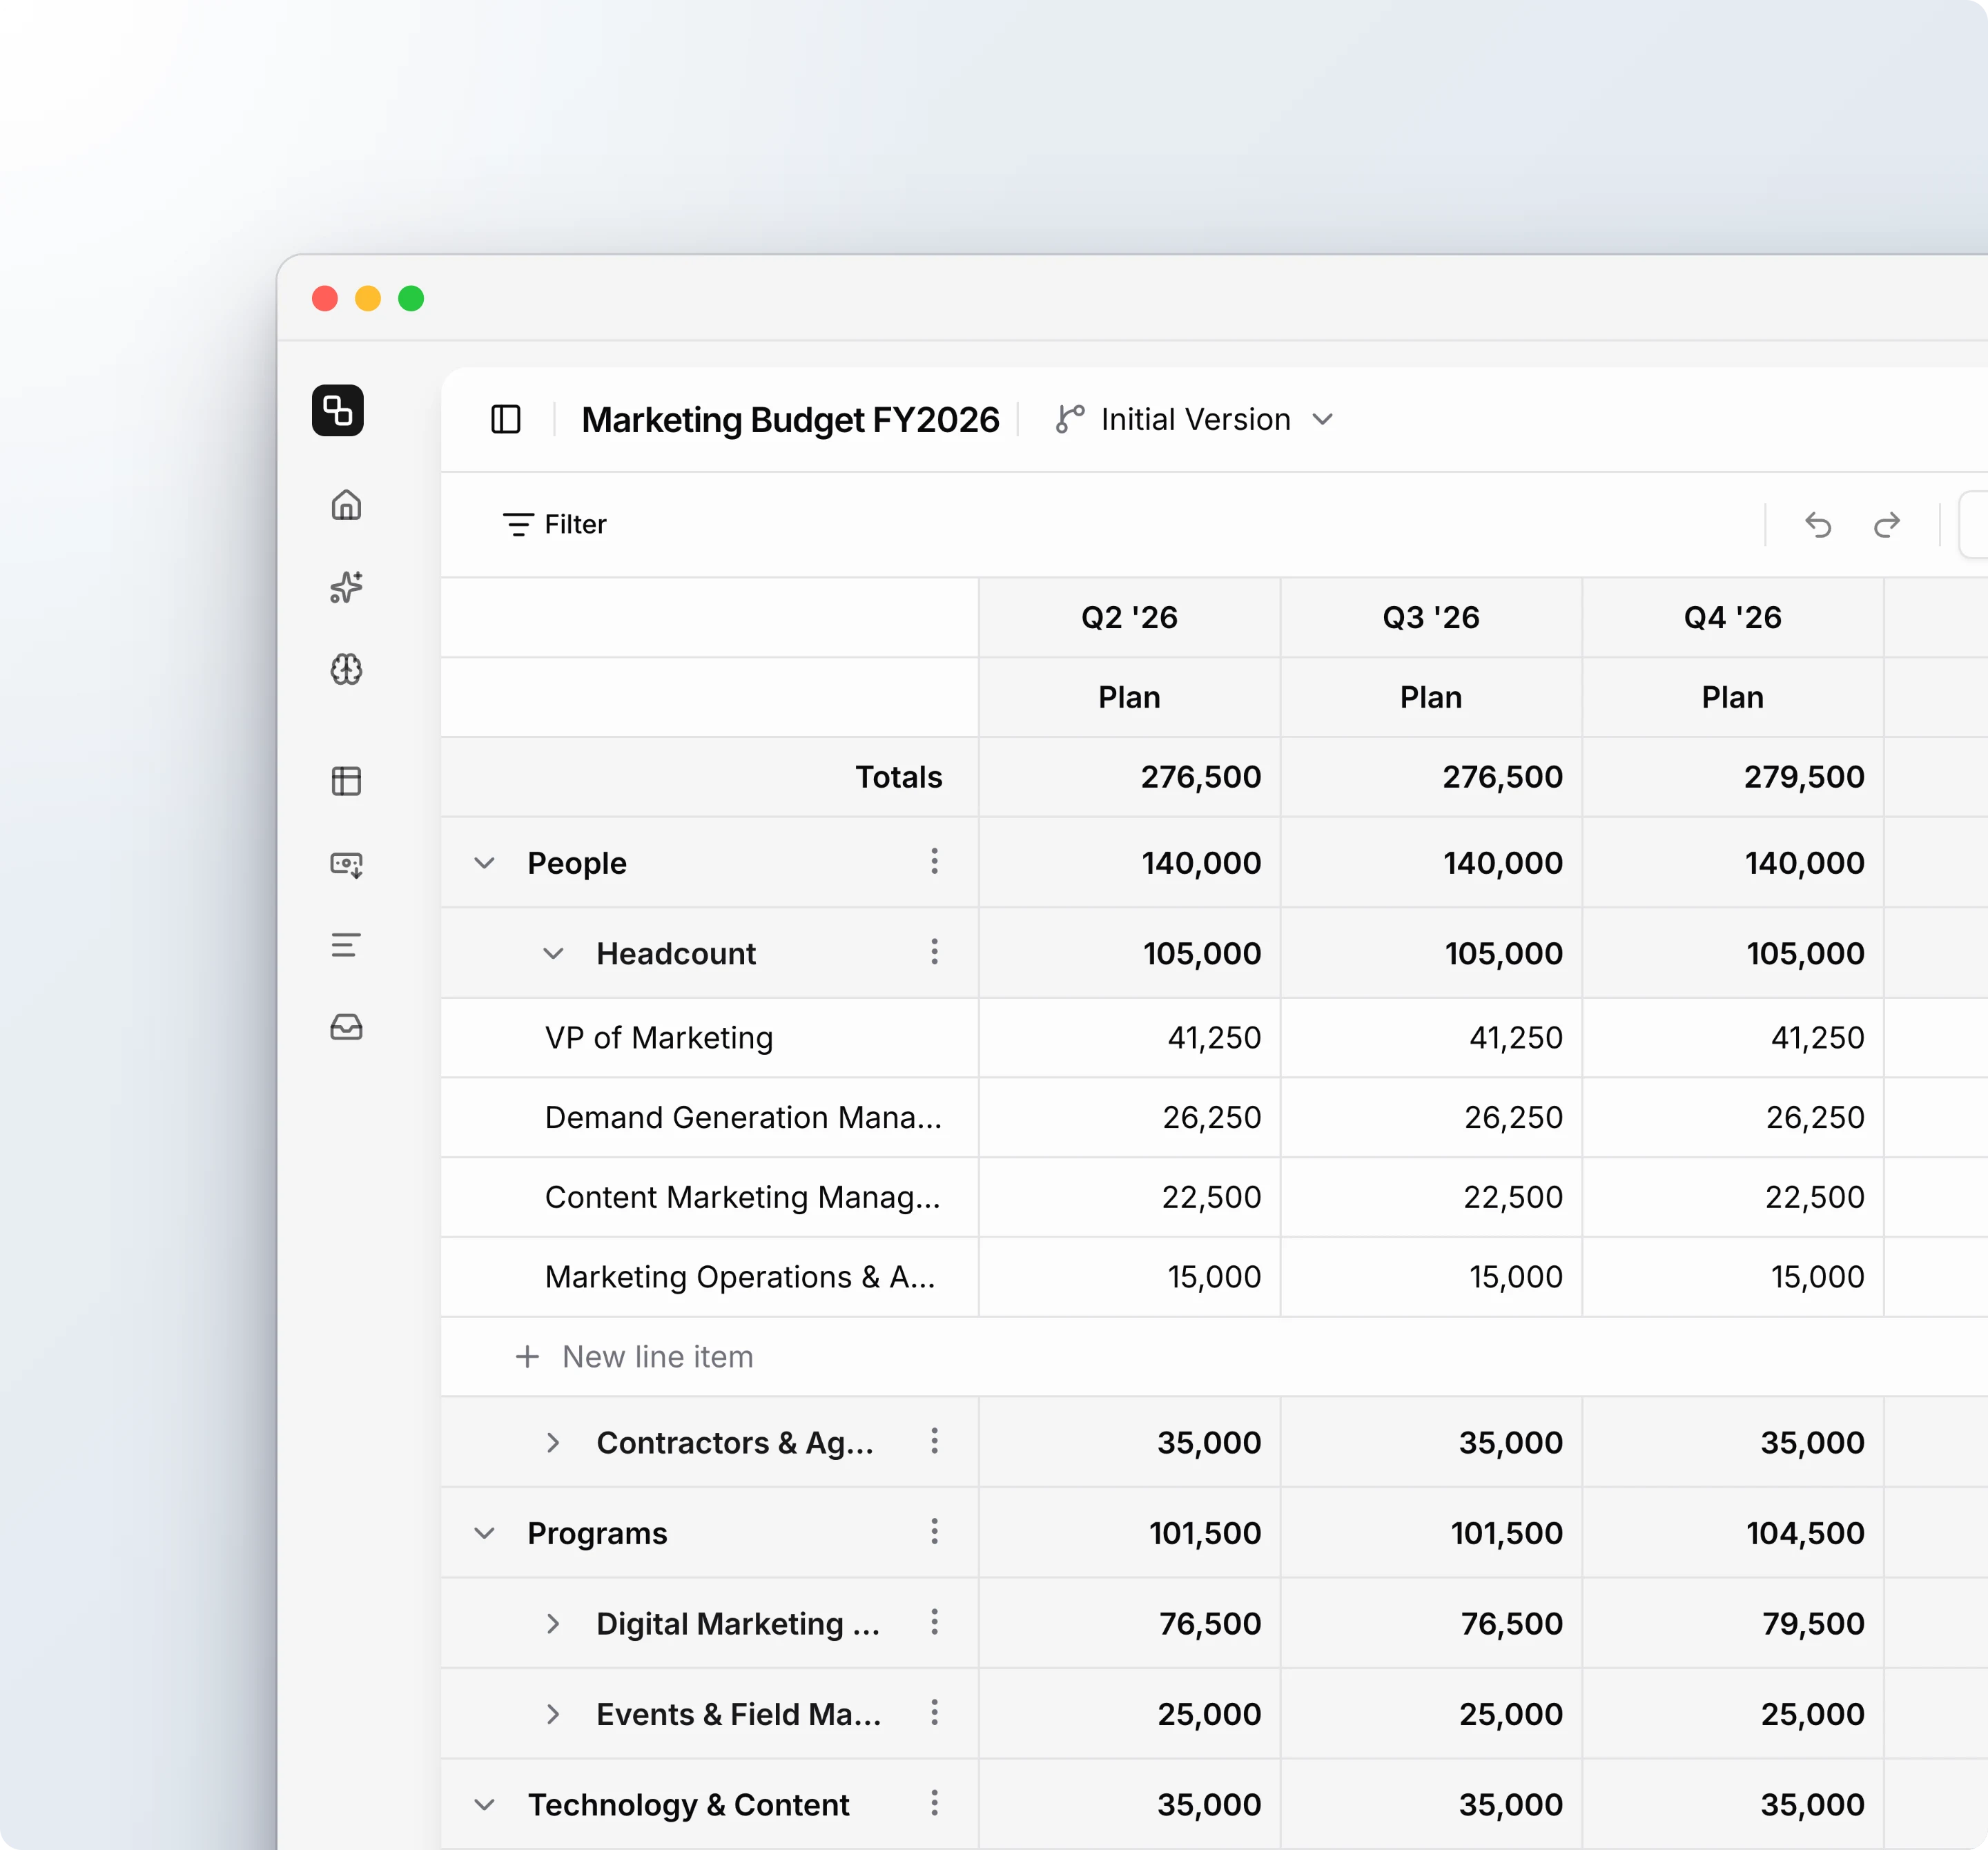
Task: Open the AI sparkles icon in sidebar
Action: click(346, 587)
